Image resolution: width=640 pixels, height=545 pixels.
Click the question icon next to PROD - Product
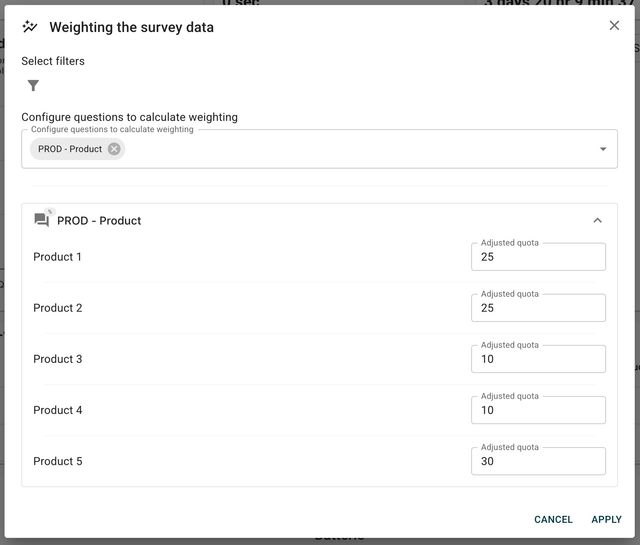pyautogui.click(x=42, y=220)
